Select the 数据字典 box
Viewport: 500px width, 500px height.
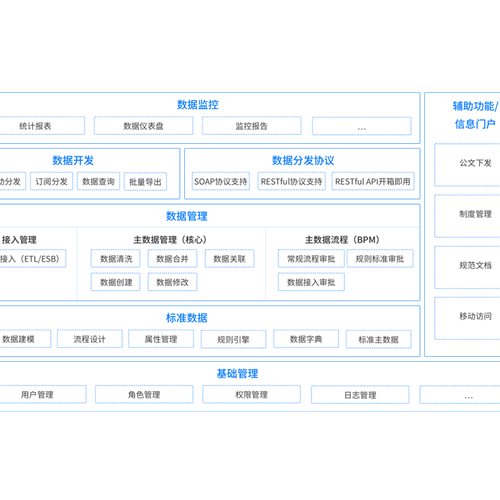306,339
